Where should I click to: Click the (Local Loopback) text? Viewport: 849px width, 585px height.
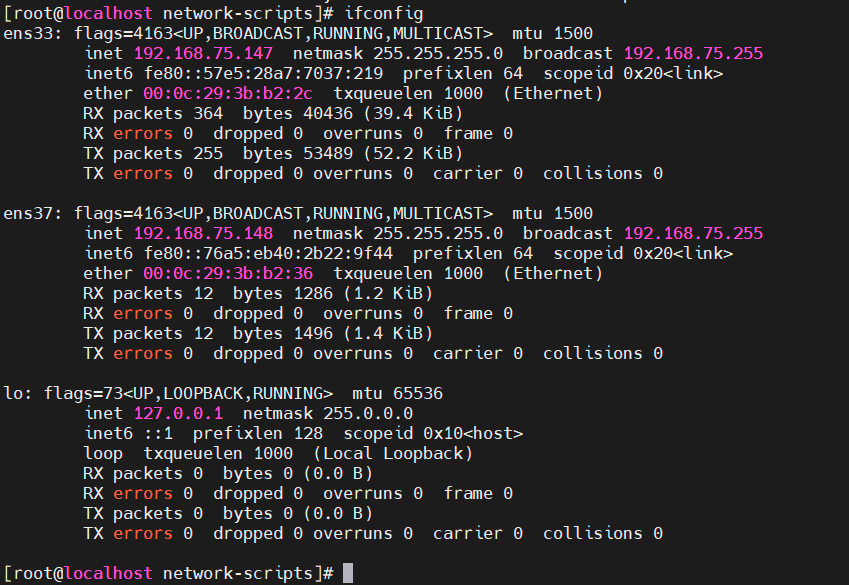pos(393,453)
